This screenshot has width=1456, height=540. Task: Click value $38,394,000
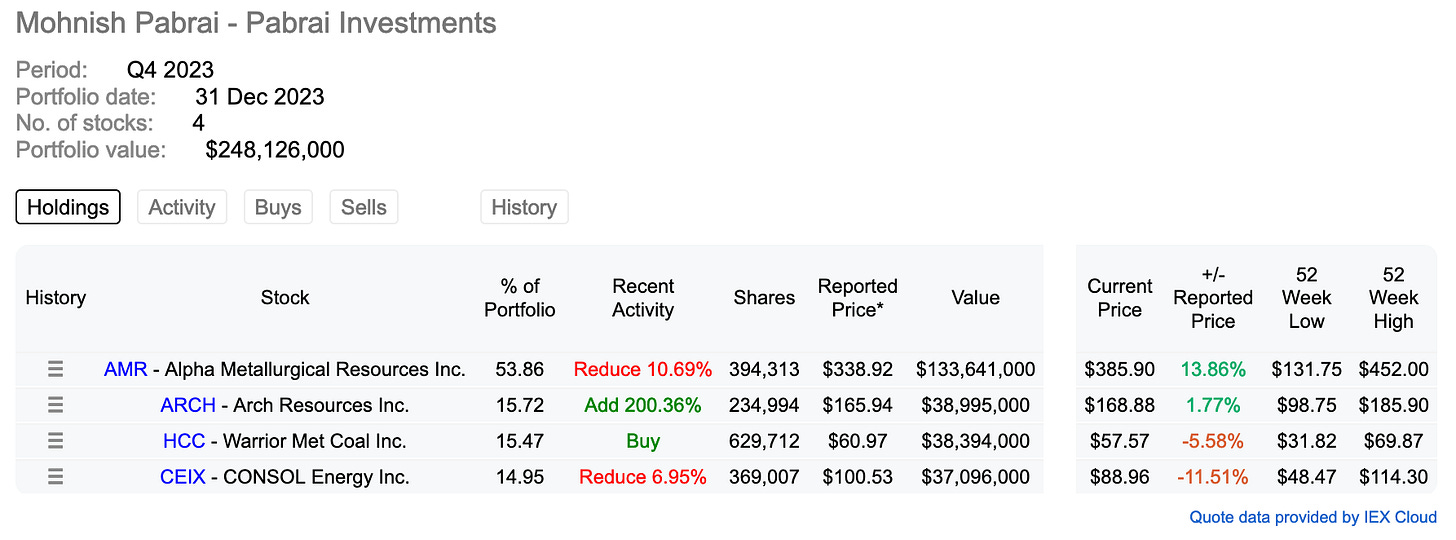(x=975, y=442)
